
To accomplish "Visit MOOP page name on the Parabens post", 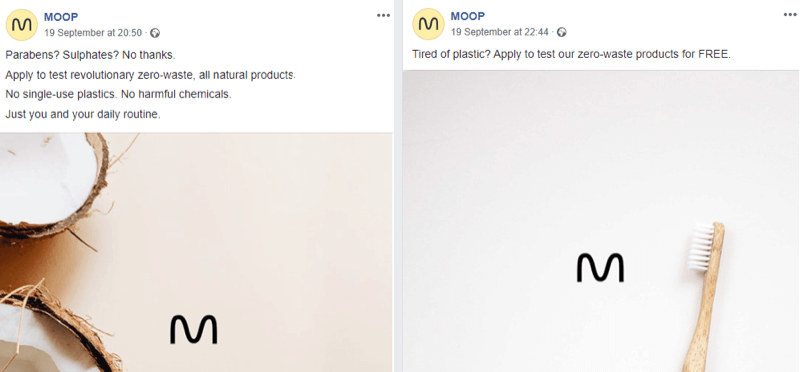I will click(x=61, y=17).
